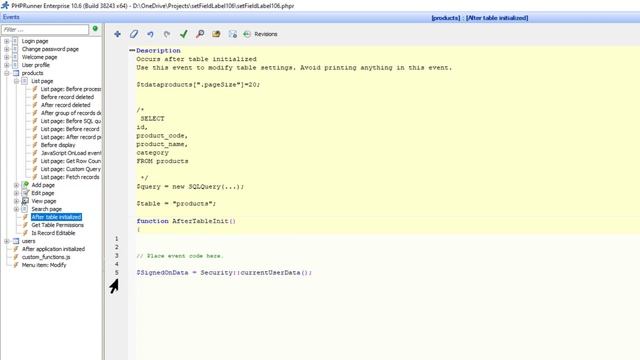Viewport: 640px width, 360px height.
Task: Open After record deleted event
Action: [65, 105]
